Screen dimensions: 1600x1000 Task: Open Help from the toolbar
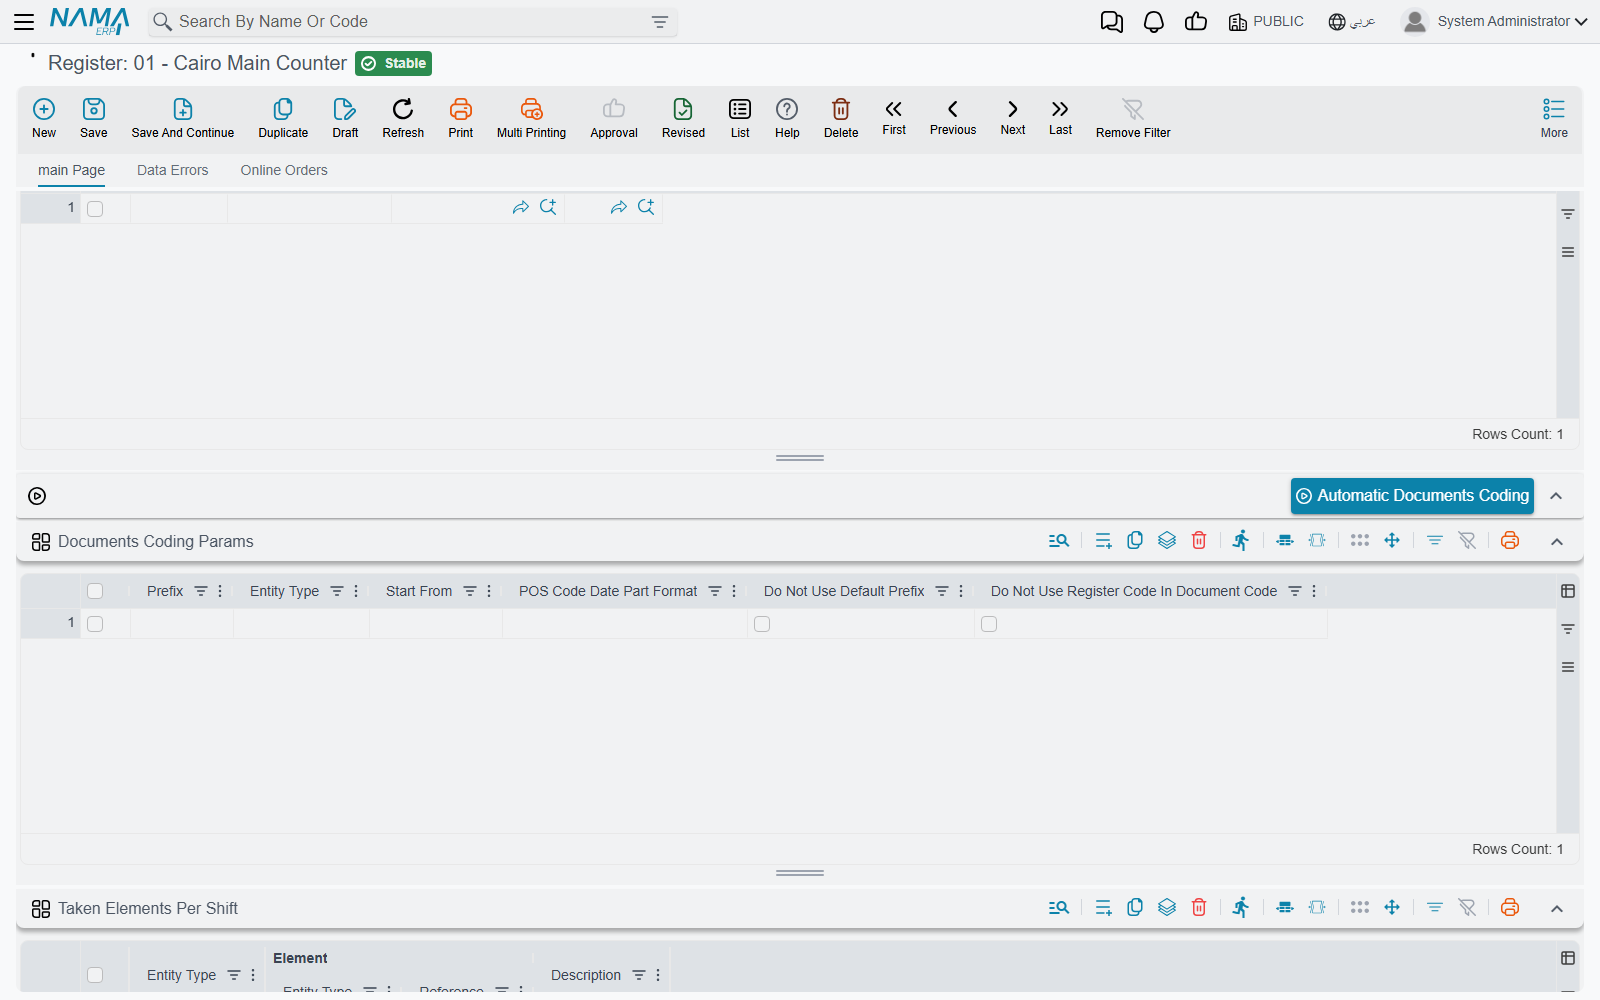point(787,118)
